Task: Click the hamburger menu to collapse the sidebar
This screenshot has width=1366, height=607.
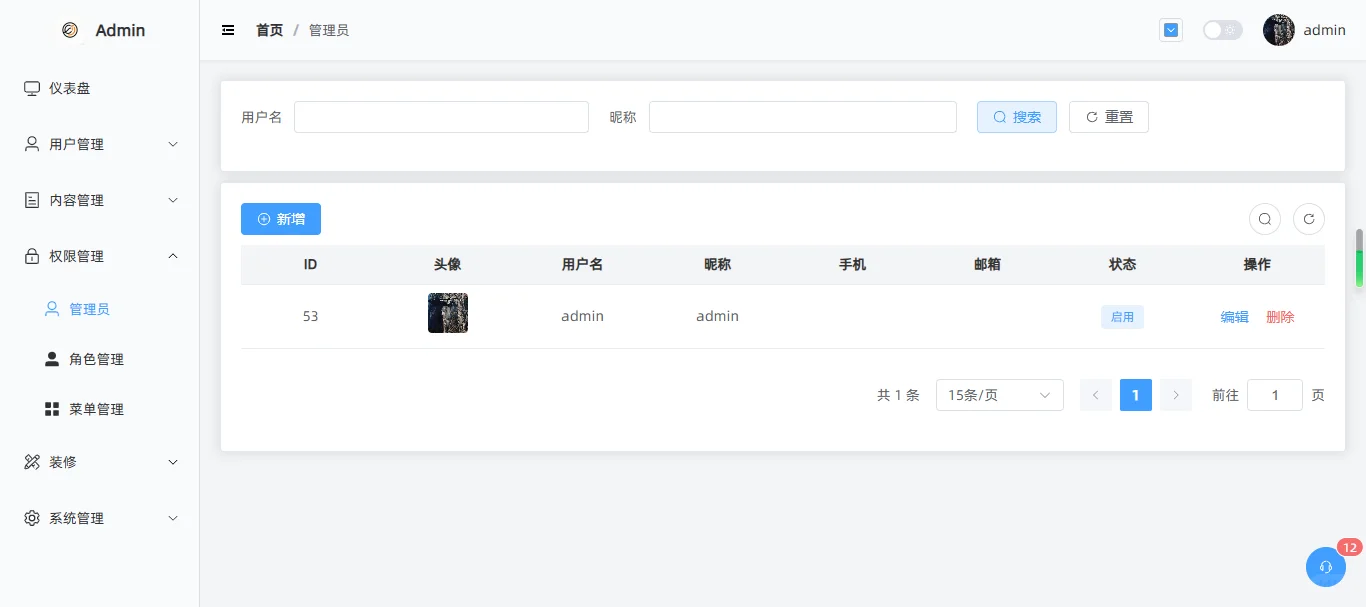Action: coord(228,30)
